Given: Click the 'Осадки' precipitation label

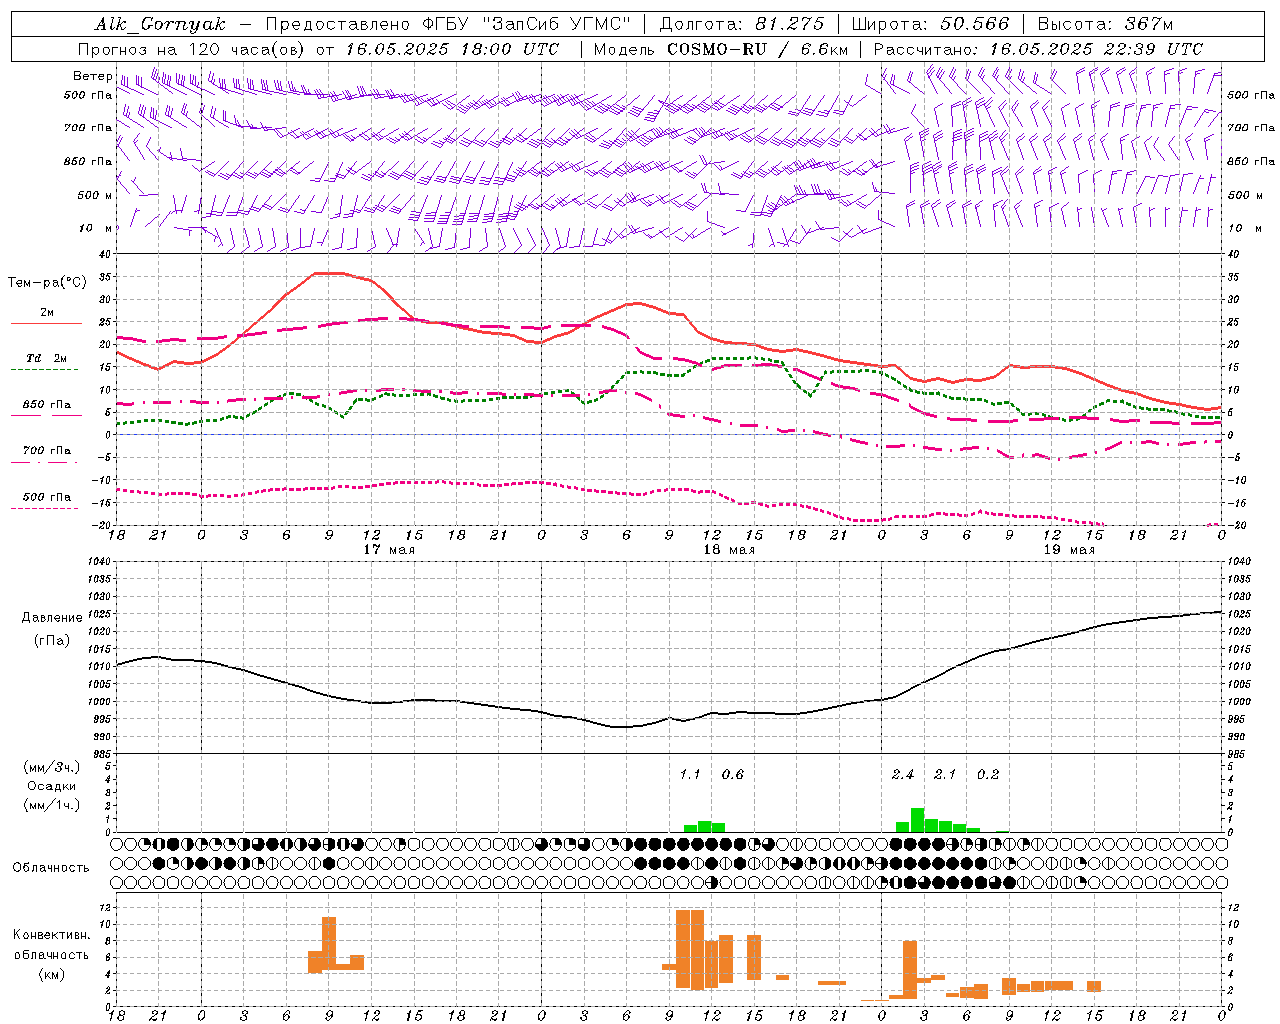Looking at the screenshot, I should point(51,786).
